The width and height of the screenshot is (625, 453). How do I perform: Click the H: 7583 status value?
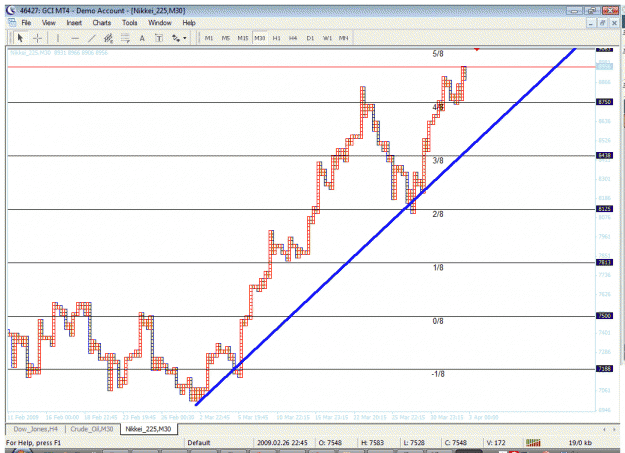click(x=372, y=443)
